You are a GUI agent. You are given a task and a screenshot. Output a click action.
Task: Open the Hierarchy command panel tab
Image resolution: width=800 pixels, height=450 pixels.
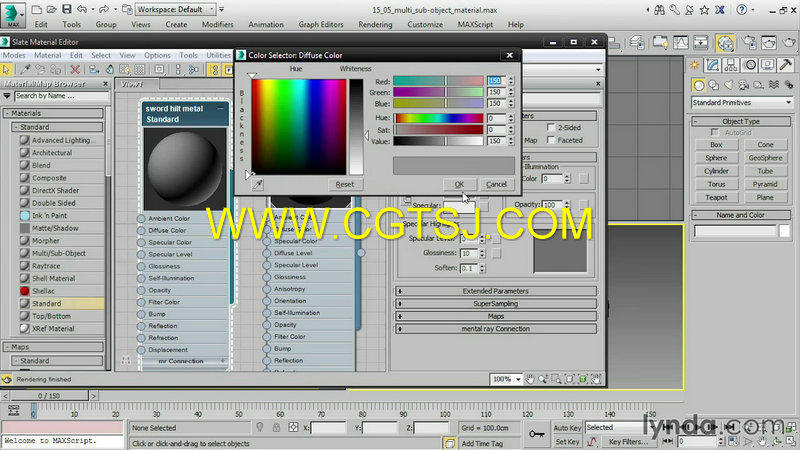(731, 65)
